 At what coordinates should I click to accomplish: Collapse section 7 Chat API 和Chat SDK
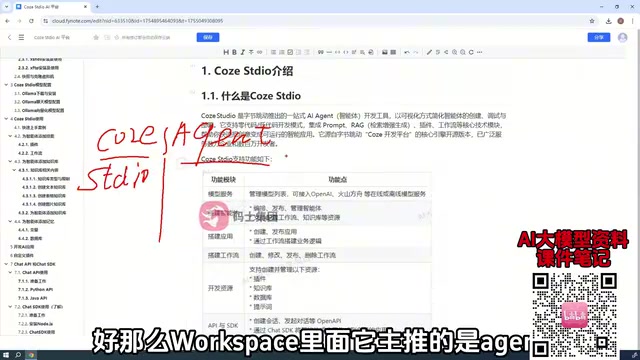click(x=6, y=264)
